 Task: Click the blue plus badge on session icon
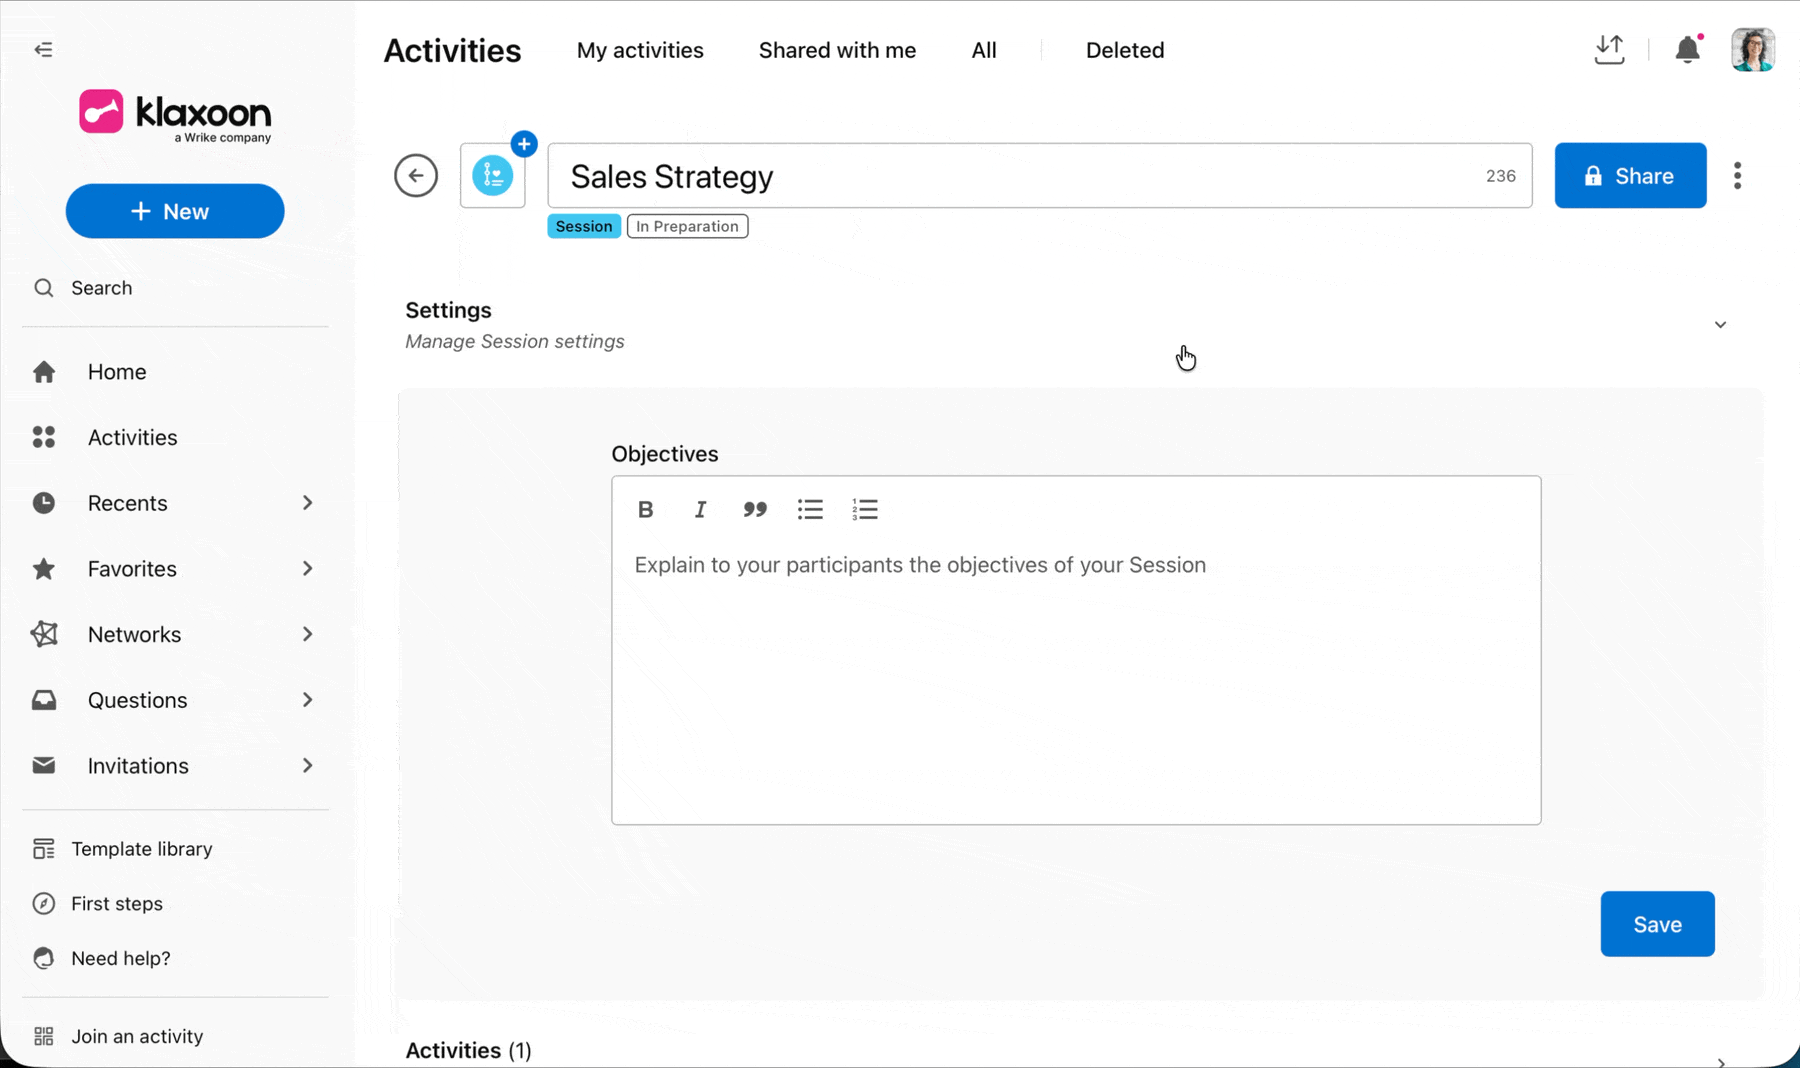[x=524, y=144]
